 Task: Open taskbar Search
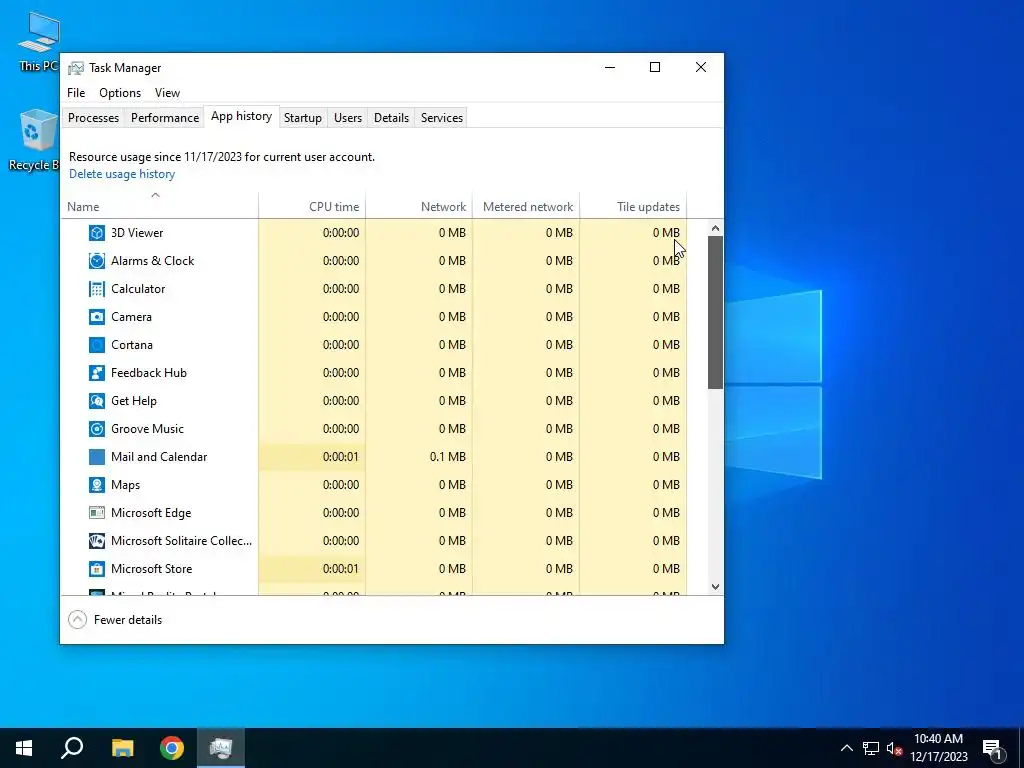pyautogui.click(x=72, y=748)
